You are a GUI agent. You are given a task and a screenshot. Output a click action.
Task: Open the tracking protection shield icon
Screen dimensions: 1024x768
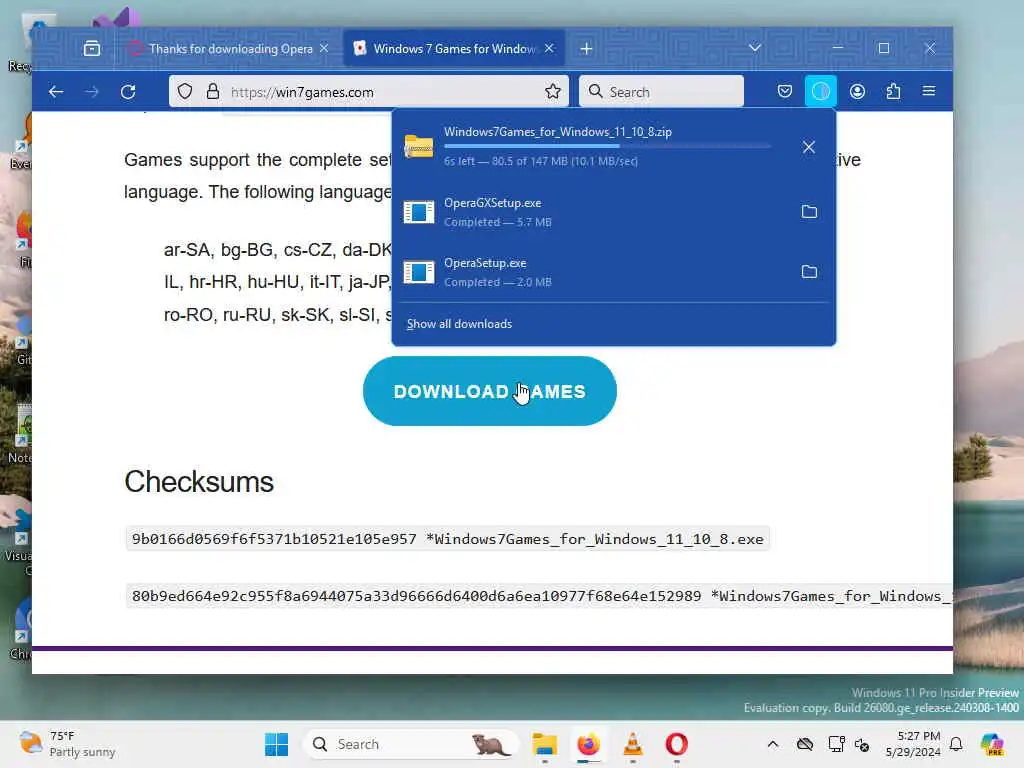click(185, 91)
